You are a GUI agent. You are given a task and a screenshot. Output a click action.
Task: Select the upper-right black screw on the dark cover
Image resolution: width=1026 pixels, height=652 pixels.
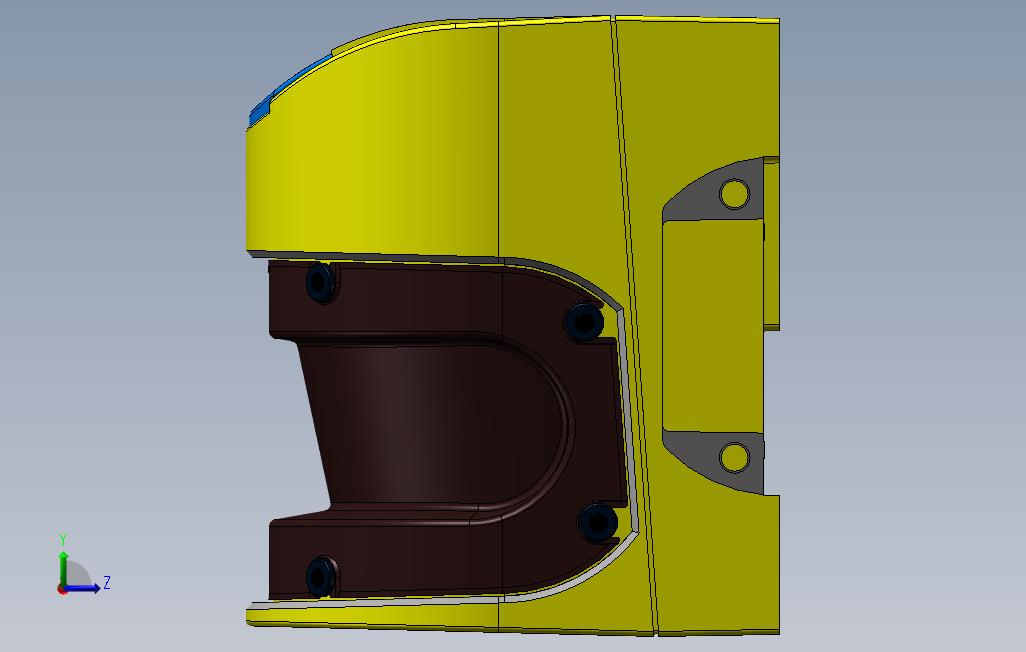(583, 321)
